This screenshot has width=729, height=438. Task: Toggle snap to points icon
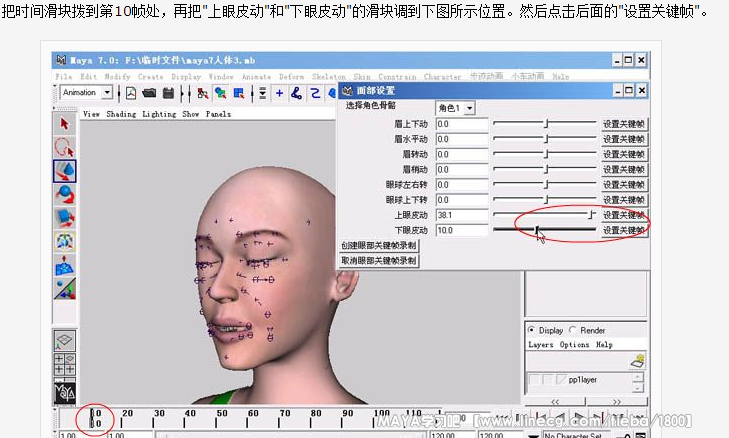(x=316, y=93)
